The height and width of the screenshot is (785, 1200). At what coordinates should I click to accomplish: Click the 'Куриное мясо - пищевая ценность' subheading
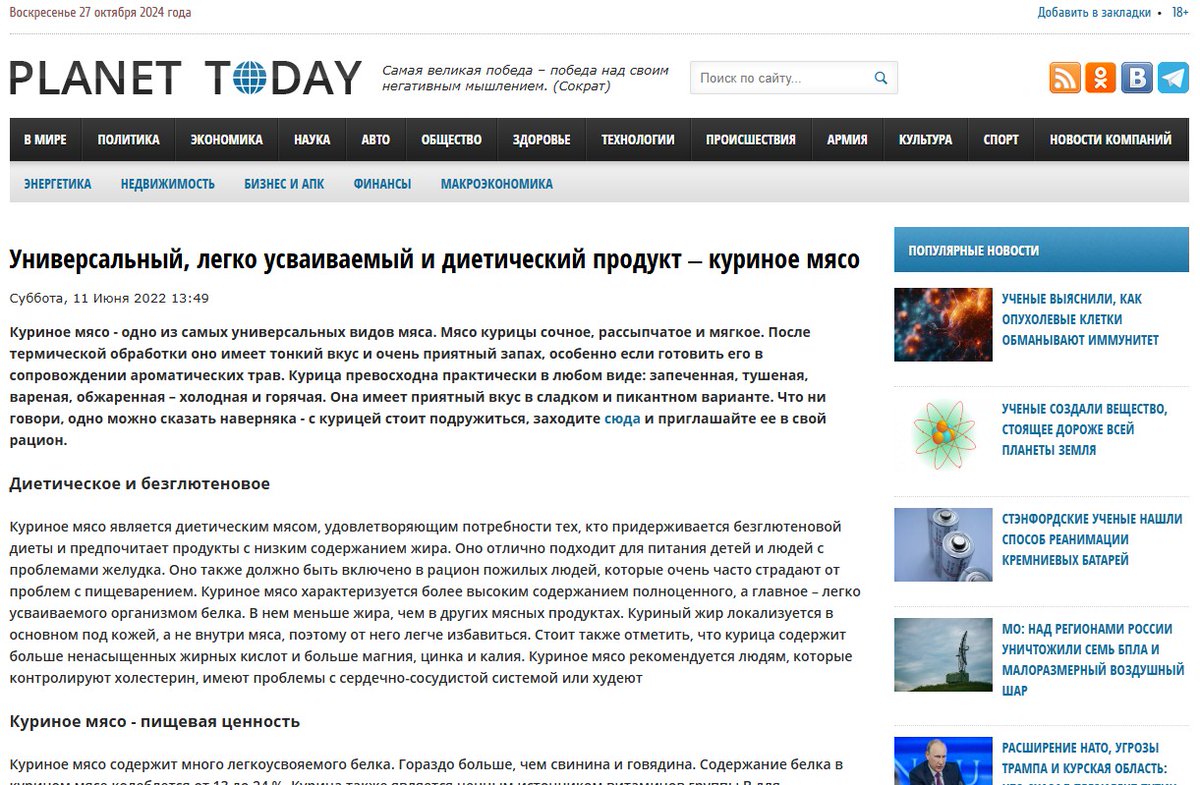pos(154,721)
